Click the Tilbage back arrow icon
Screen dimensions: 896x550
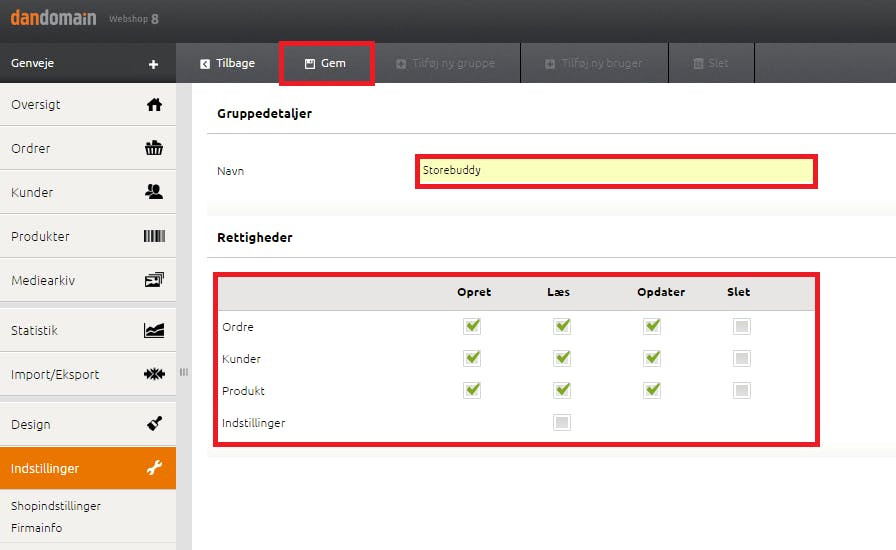pos(205,64)
